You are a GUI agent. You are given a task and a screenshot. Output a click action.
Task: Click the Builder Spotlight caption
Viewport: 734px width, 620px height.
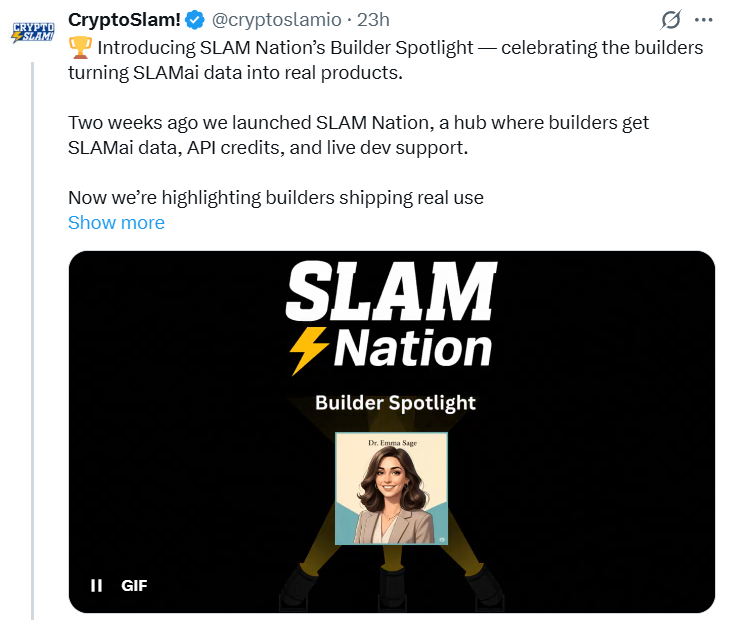pos(395,403)
